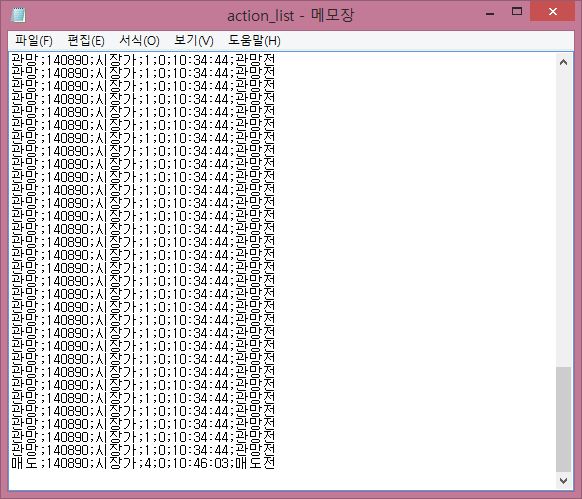Click the scroll down arrow
This screenshot has height=499, width=582.
563,480
